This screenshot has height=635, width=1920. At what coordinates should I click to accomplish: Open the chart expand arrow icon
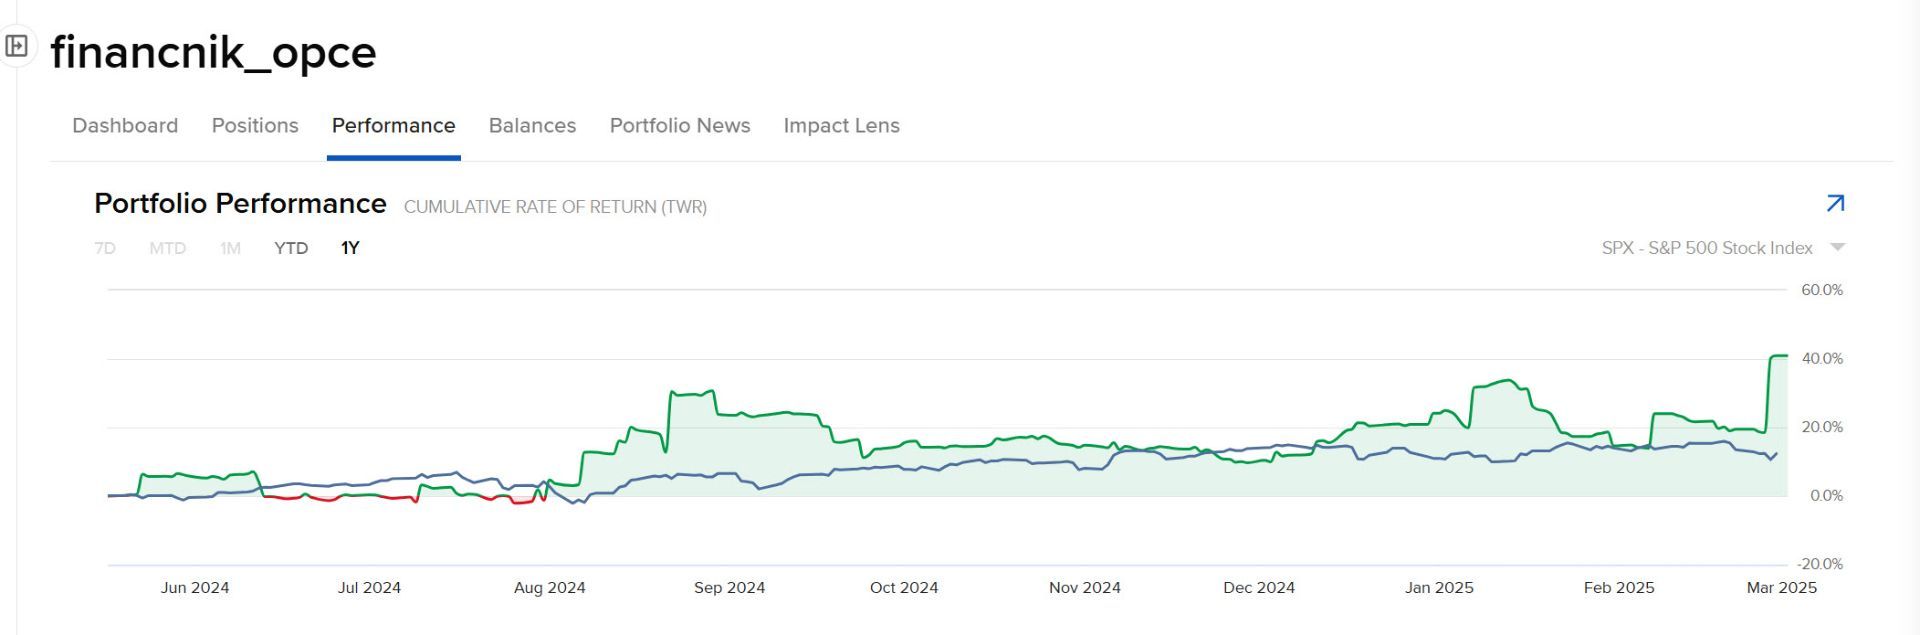tap(1835, 204)
